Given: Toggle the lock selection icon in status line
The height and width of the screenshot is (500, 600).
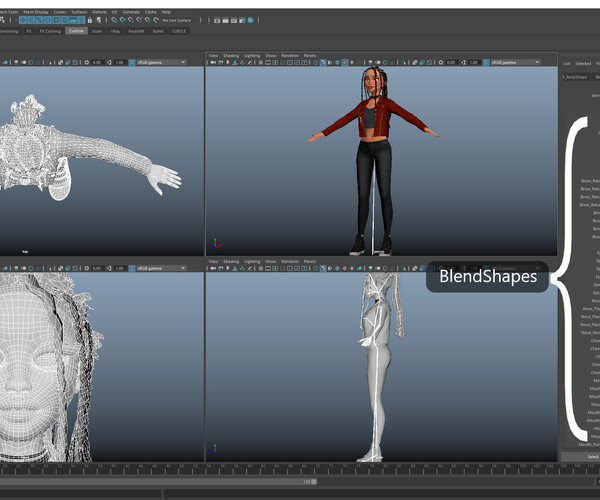Looking at the screenshot, I should (90, 20).
